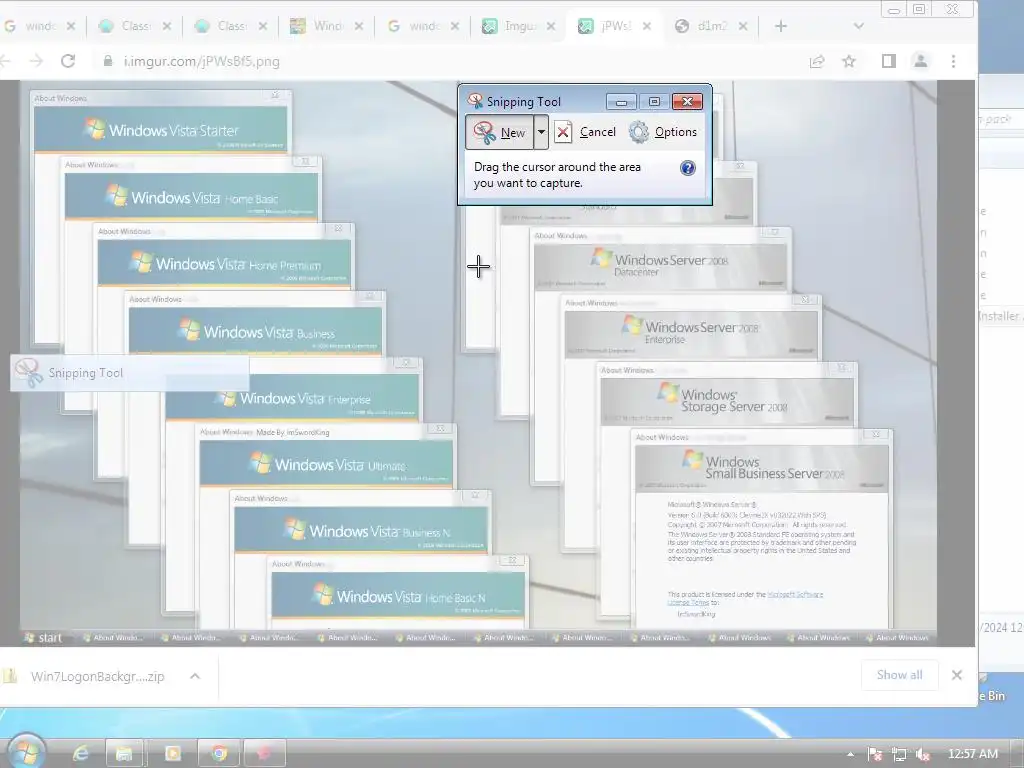The image size is (1024, 768).
Task: Go back in Chrome
Action: (5, 61)
